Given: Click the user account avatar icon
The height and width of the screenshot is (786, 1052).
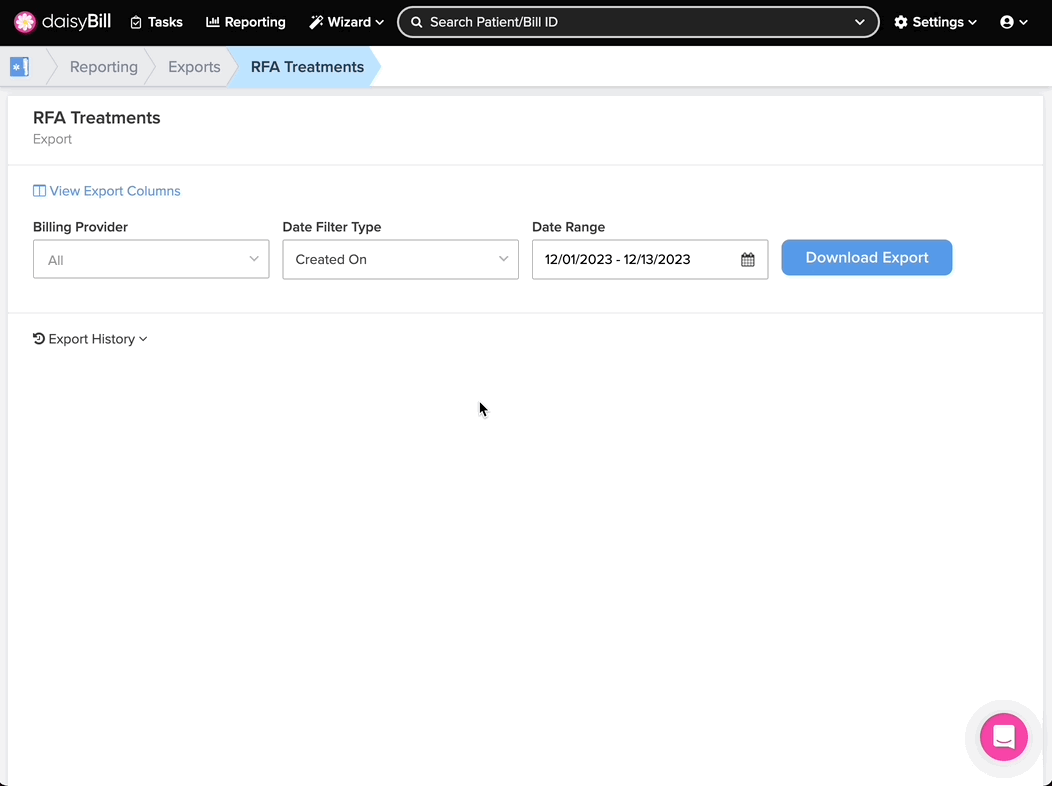Looking at the screenshot, I should (1007, 22).
